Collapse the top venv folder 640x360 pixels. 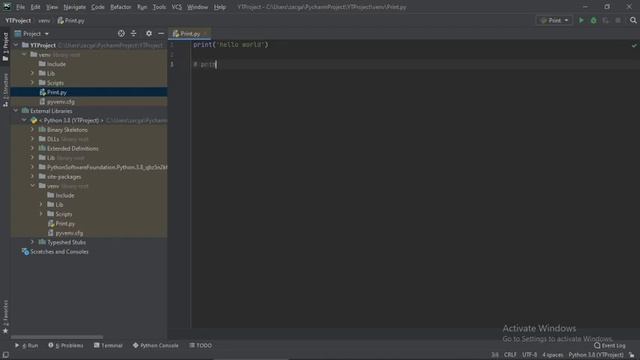tap(24, 54)
